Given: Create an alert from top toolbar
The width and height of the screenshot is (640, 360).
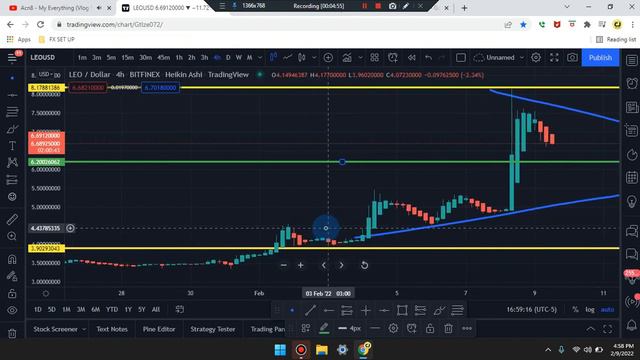Looking at the screenshot, I should pos(393,58).
